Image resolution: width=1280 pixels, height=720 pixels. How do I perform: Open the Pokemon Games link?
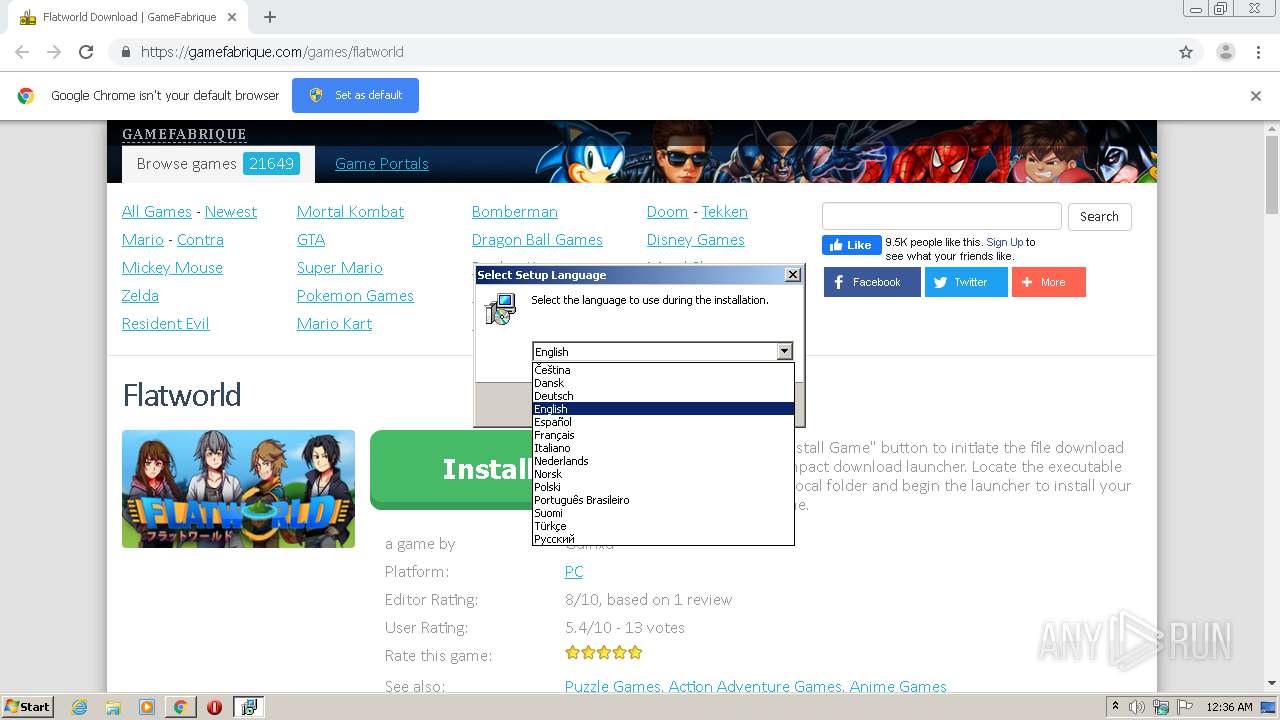[355, 296]
